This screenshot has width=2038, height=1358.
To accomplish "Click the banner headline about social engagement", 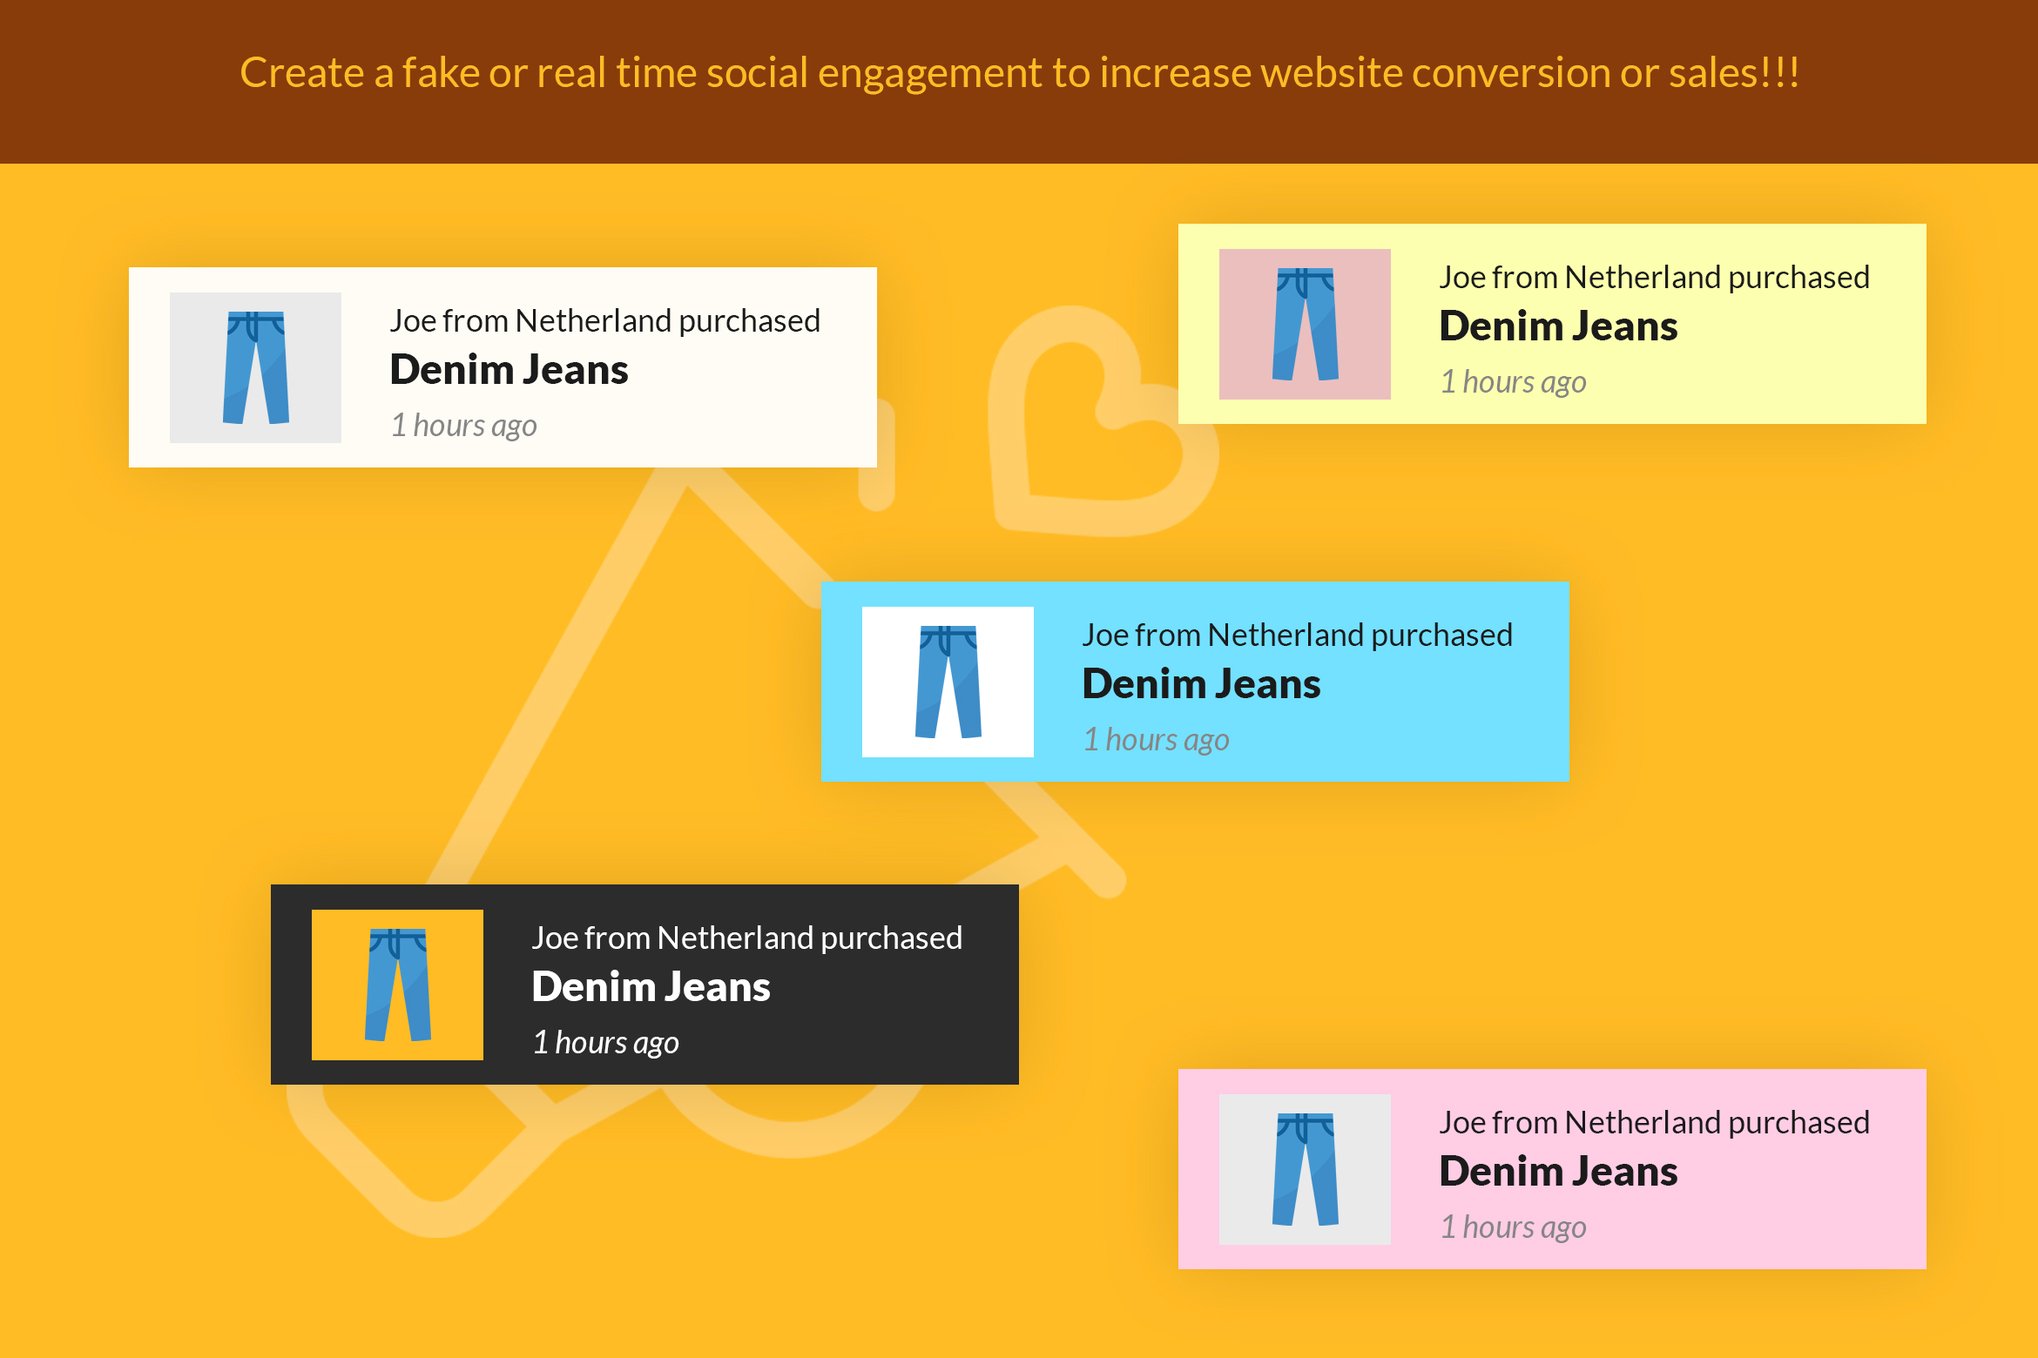I will point(1019,73).
